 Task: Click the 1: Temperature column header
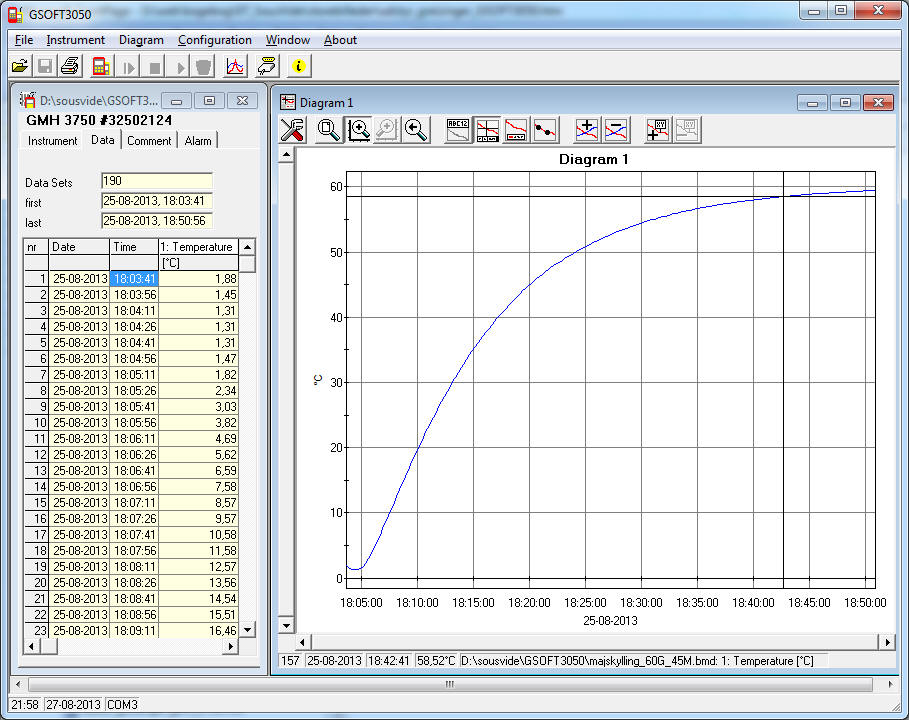coord(198,247)
